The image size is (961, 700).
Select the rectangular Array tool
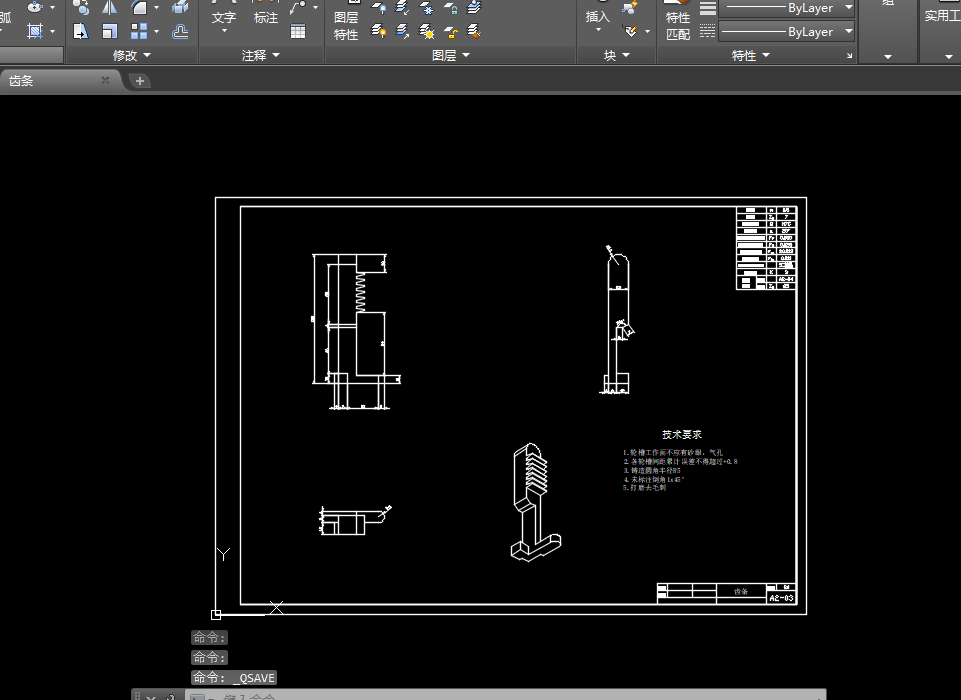click(x=139, y=31)
